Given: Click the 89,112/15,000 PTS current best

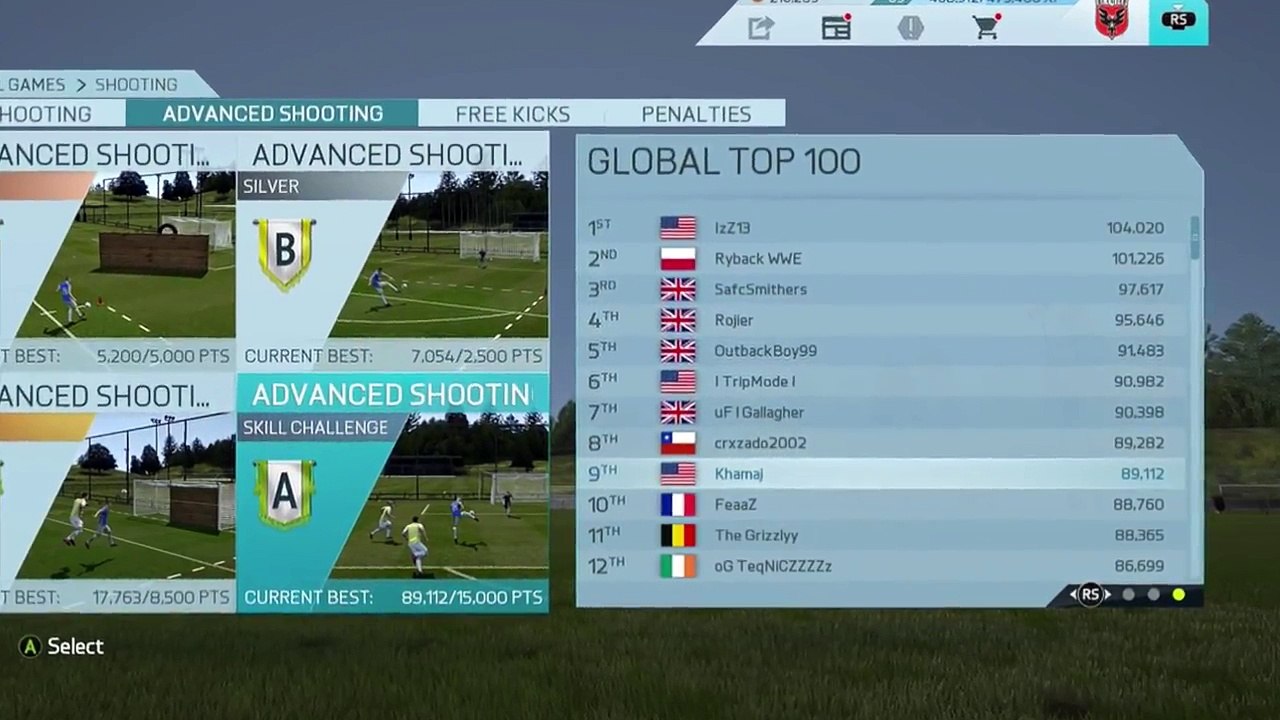Looking at the screenshot, I should [472, 597].
